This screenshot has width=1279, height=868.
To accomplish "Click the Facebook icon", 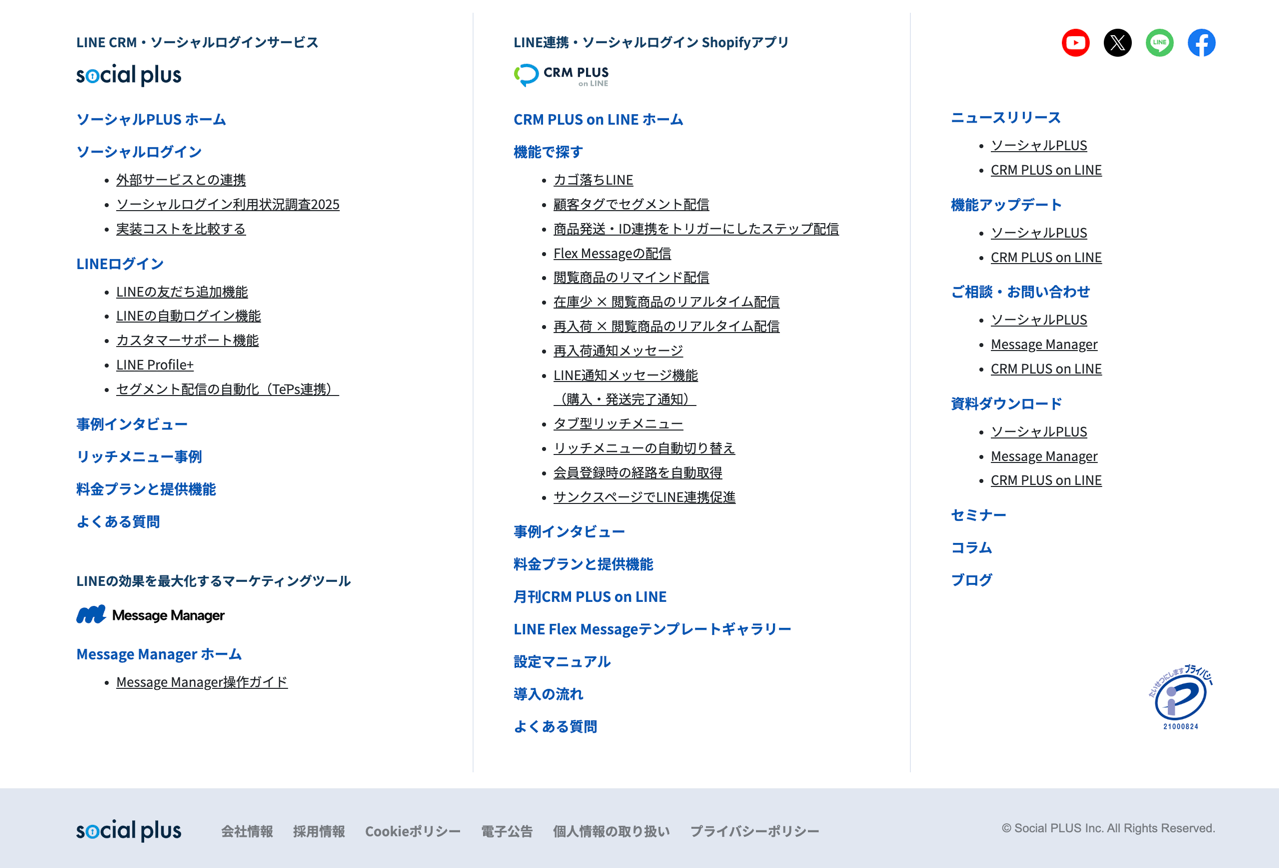I will [1201, 43].
